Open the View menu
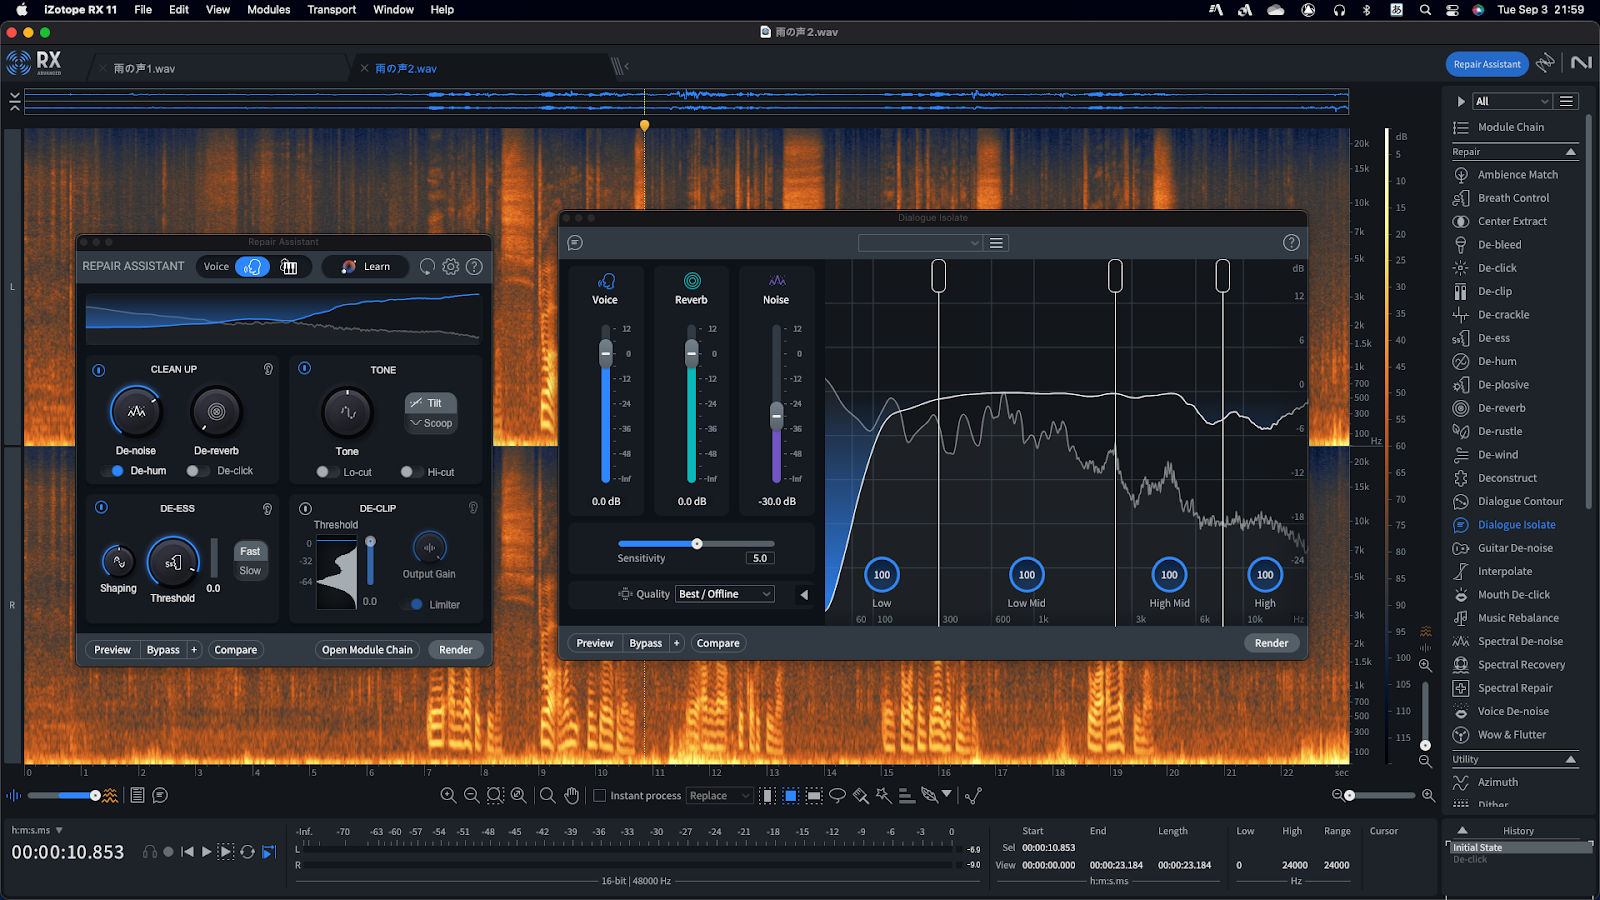Viewport: 1600px width, 900px height. [x=217, y=10]
